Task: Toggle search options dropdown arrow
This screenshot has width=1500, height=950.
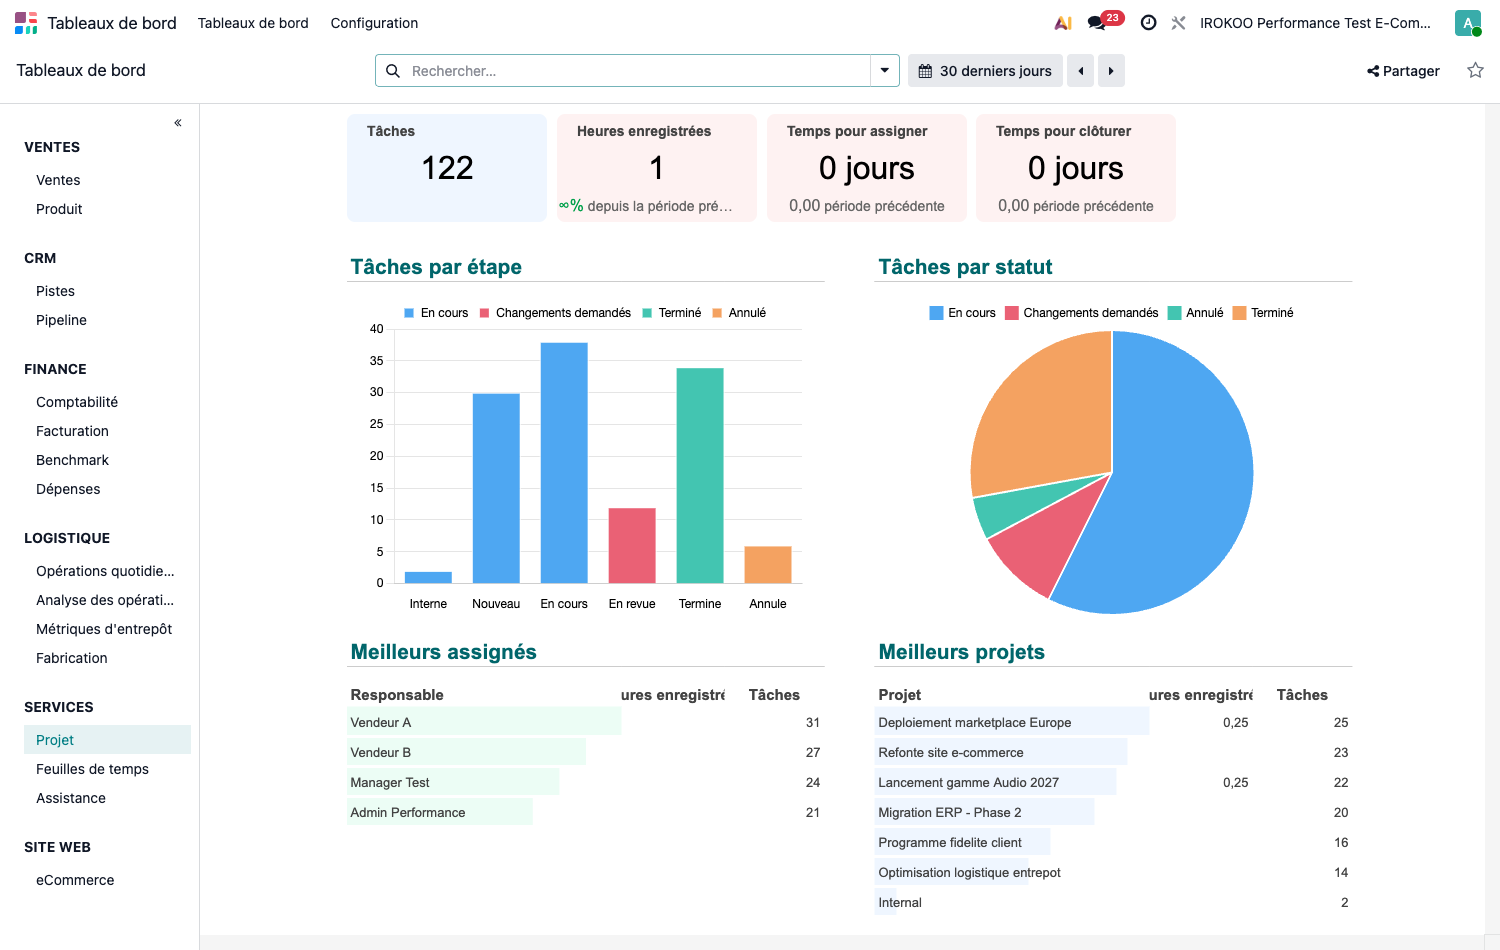Action: click(885, 71)
